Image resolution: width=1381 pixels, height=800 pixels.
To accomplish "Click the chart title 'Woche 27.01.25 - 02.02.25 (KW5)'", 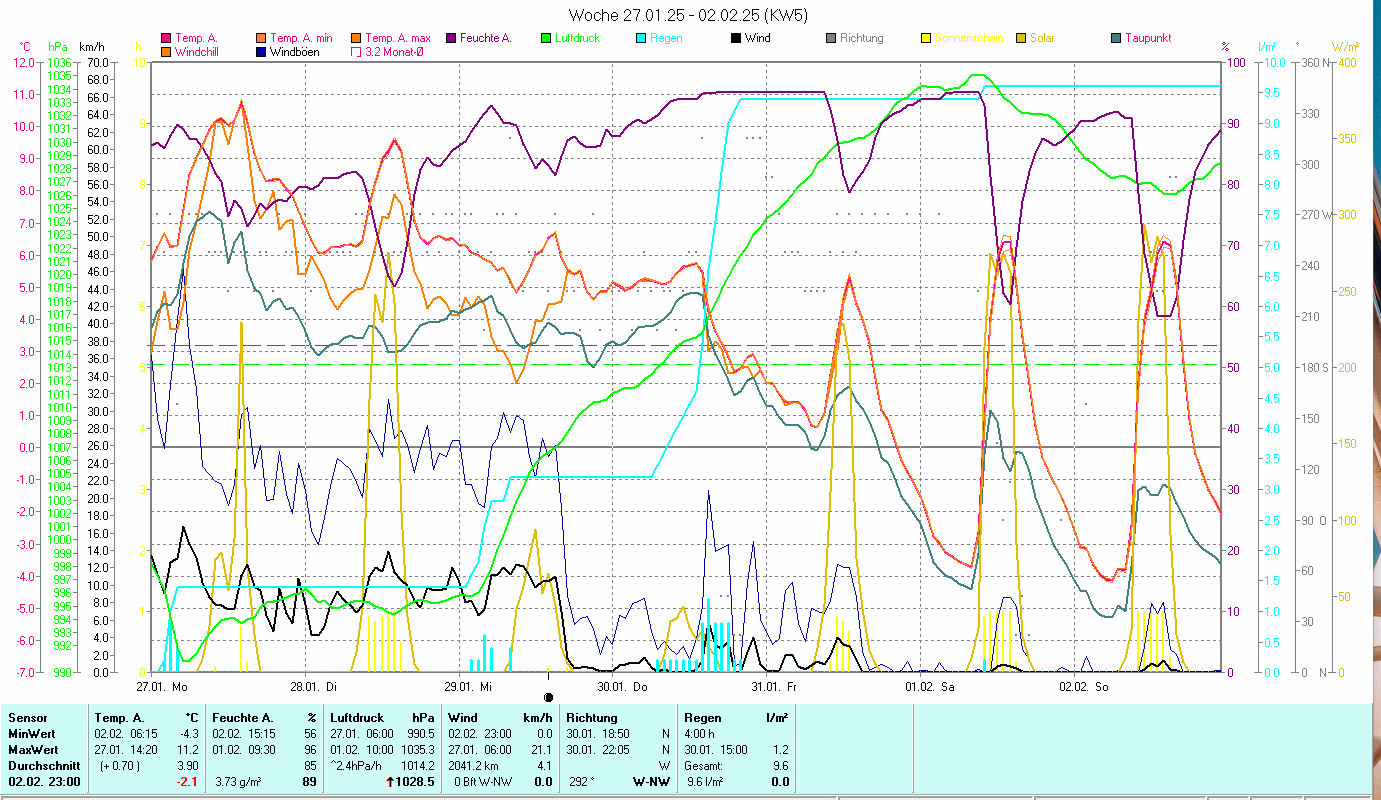I will click(688, 15).
